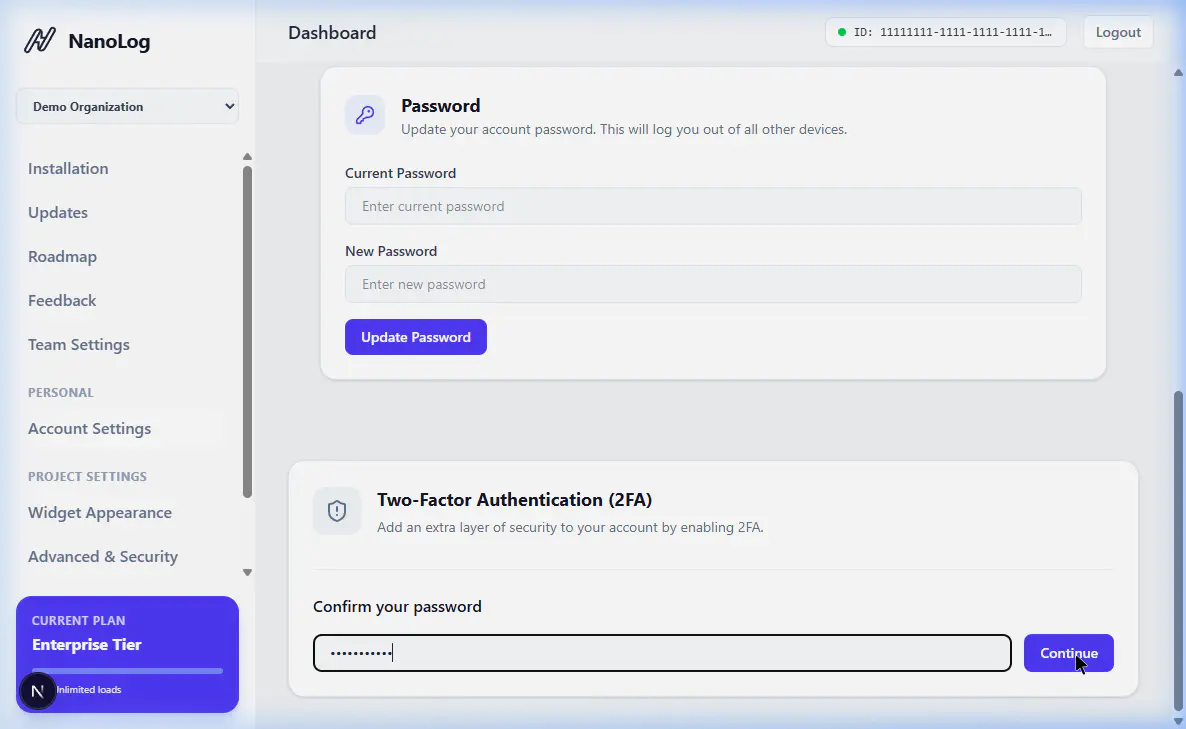
Task: Open Widget Appearance project settings
Action: [100, 513]
